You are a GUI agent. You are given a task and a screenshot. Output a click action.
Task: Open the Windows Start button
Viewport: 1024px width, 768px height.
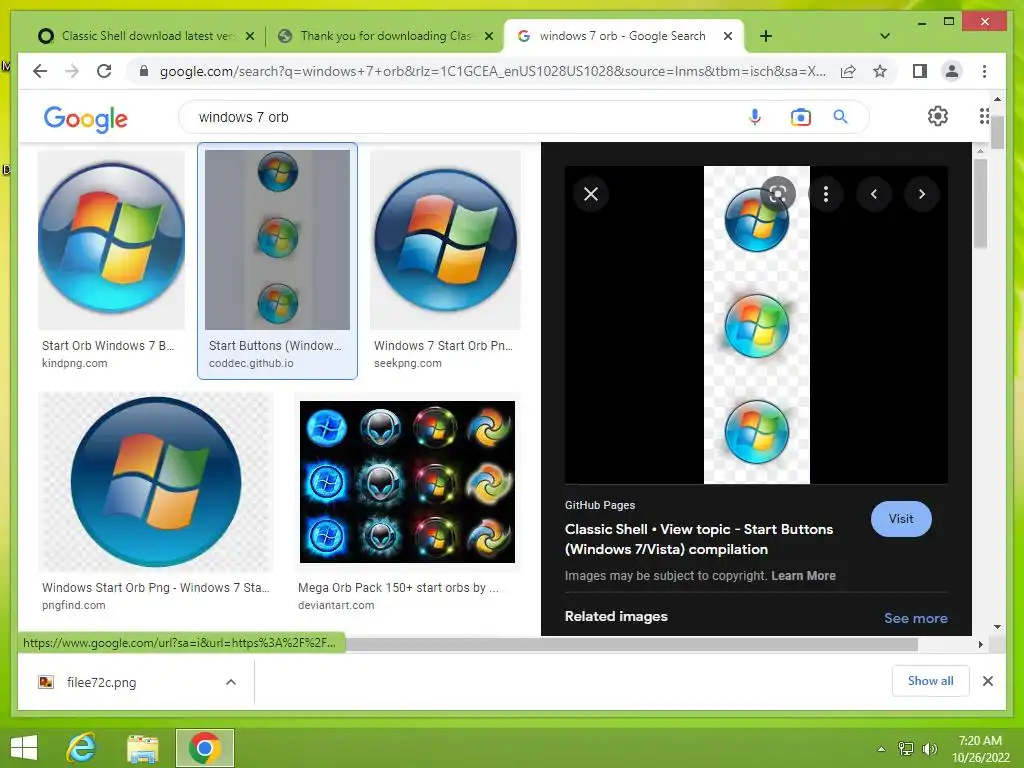(x=24, y=748)
